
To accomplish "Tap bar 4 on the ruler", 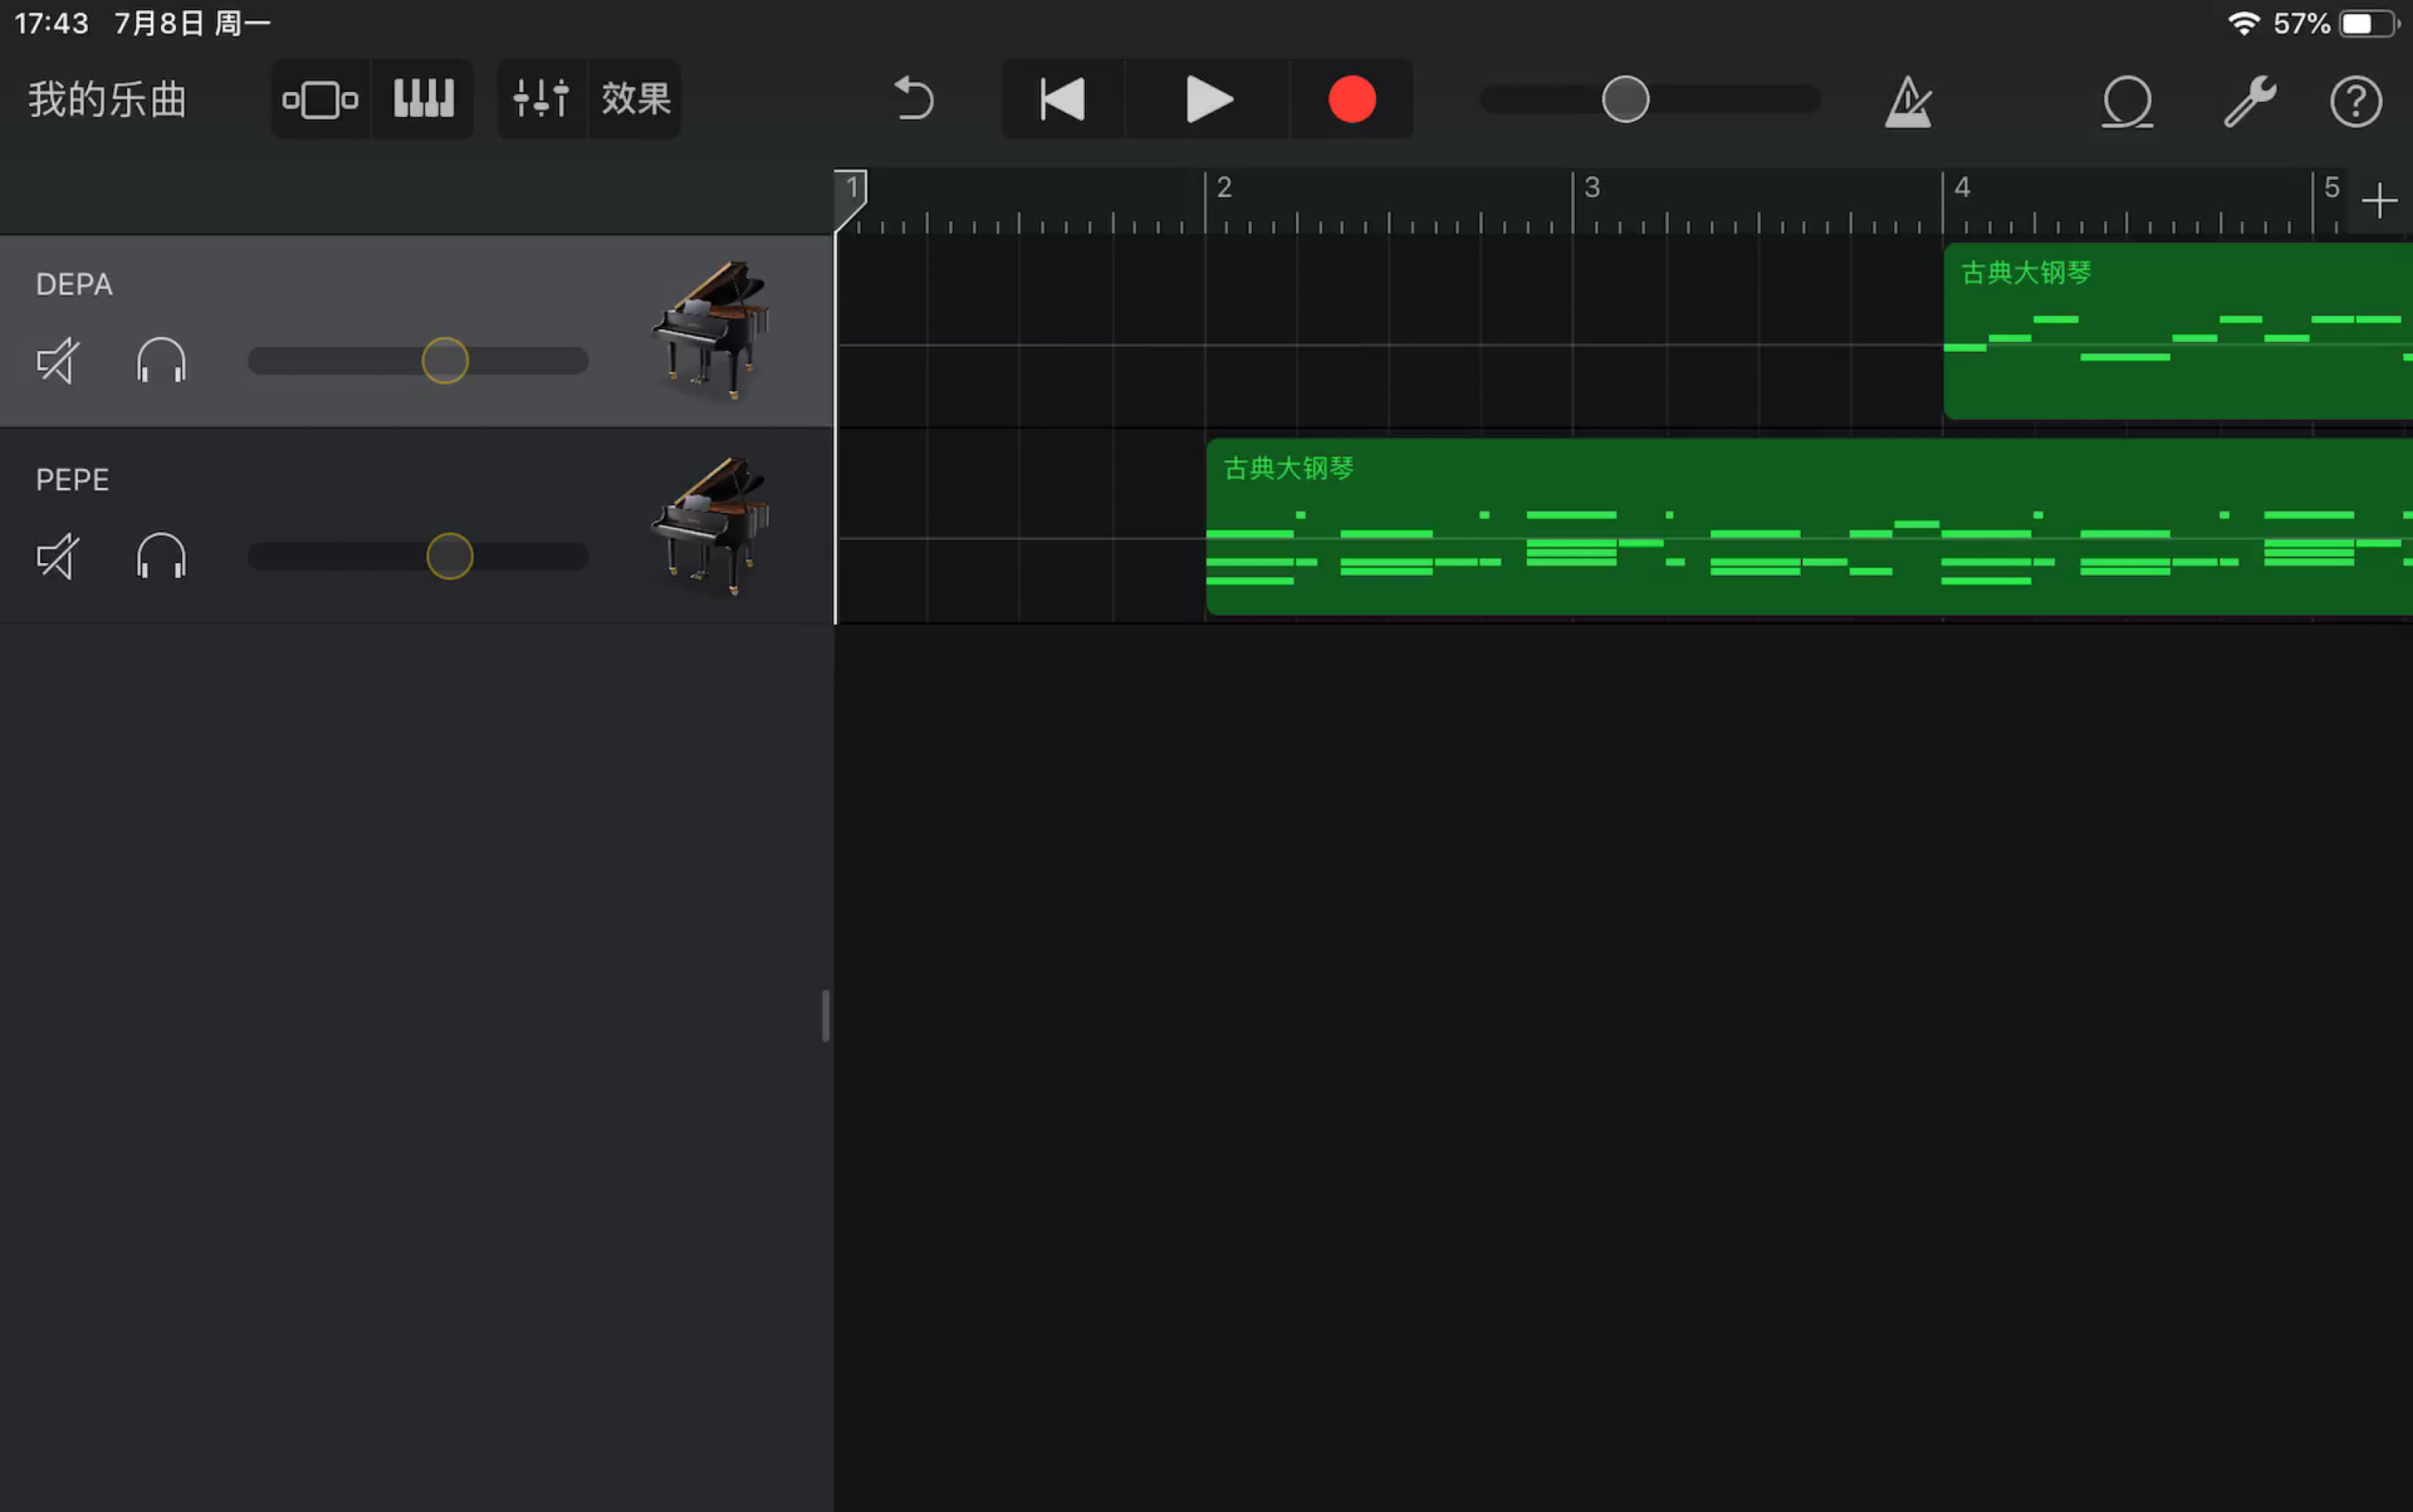I will coord(1961,187).
